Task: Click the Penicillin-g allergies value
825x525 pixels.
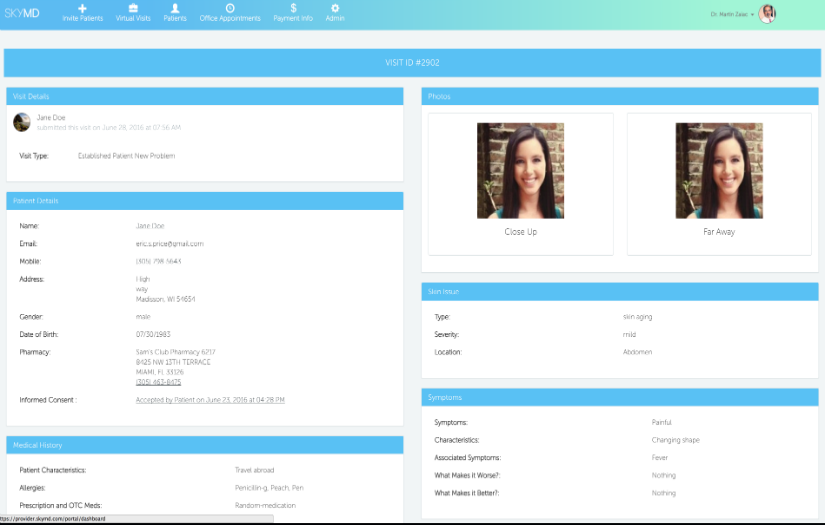Action: coord(269,488)
